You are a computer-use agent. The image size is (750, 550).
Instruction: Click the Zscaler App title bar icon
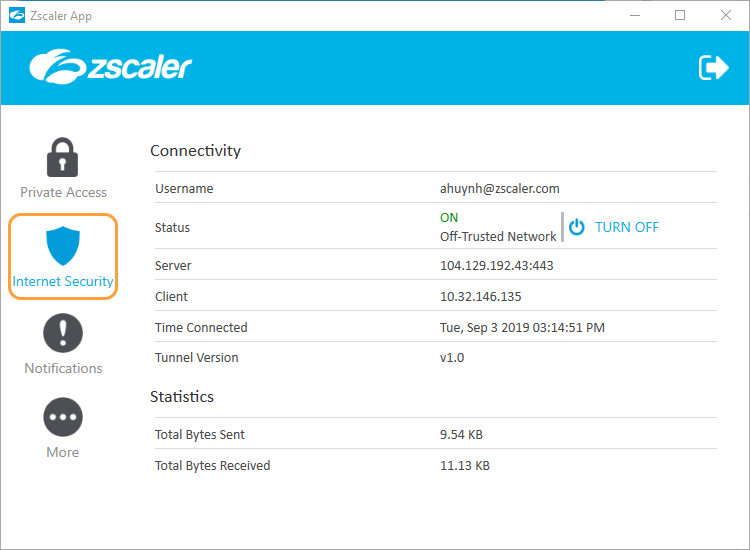tap(17, 15)
